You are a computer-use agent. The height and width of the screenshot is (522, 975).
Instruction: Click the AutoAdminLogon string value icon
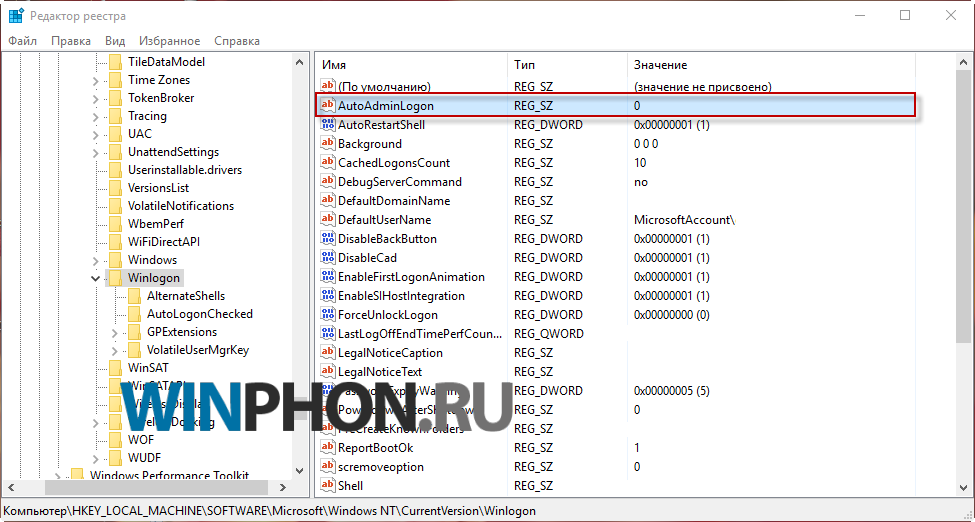point(327,105)
